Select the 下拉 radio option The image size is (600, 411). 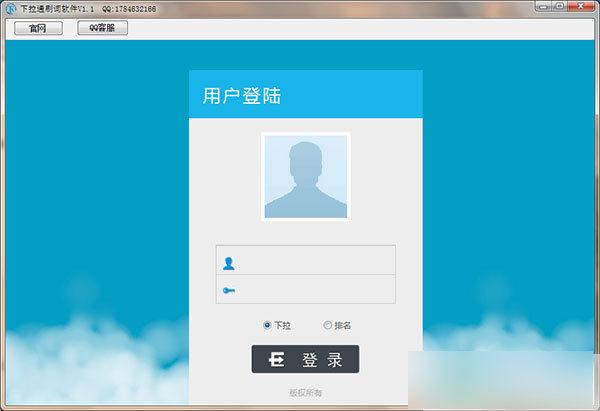click(267, 325)
